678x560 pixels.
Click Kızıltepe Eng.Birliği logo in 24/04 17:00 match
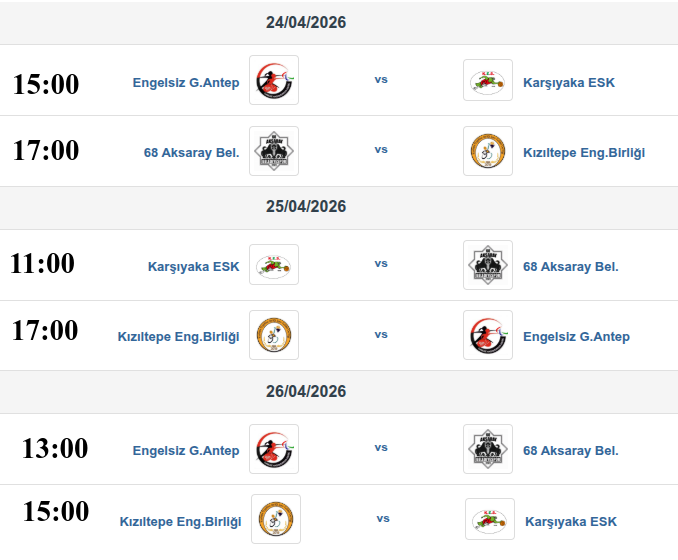pos(488,151)
